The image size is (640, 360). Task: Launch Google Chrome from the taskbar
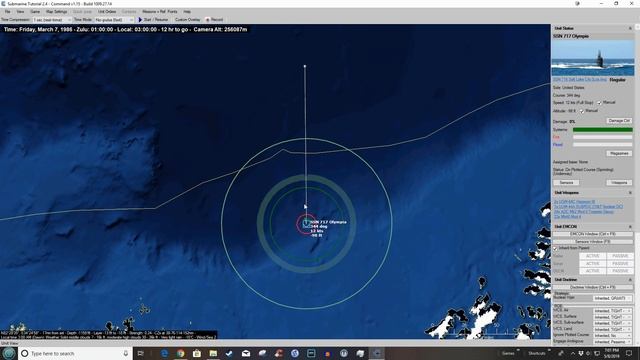[x=180, y=353]
